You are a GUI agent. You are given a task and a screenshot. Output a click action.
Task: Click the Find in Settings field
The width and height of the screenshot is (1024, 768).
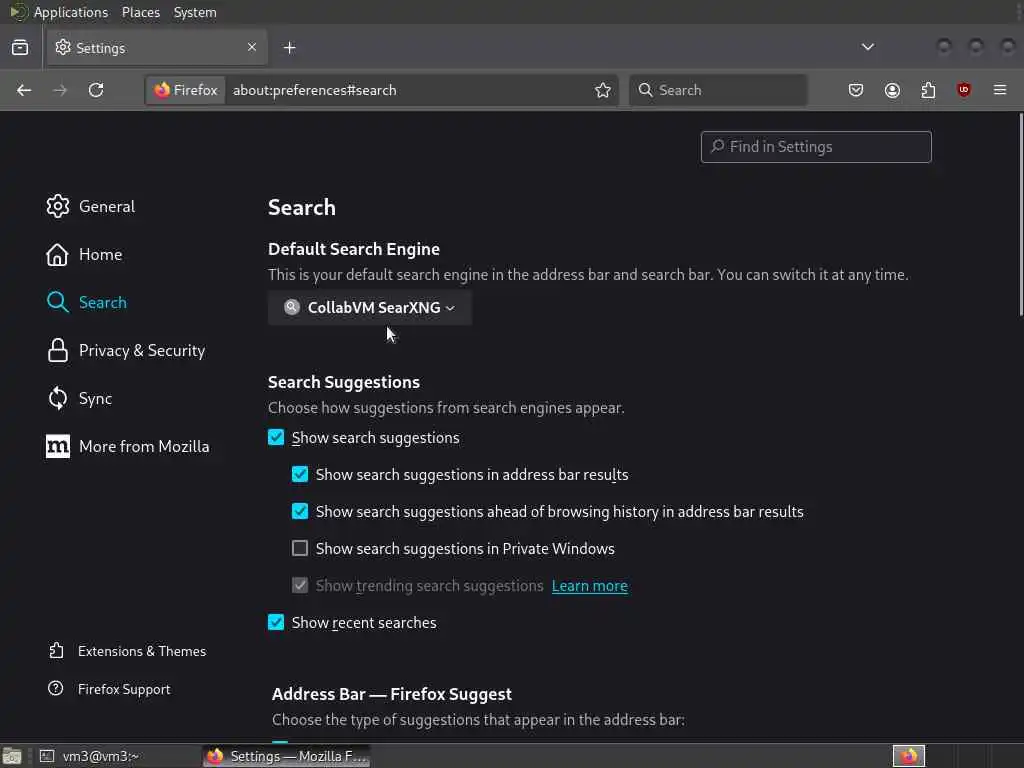(x=816, y=147)
